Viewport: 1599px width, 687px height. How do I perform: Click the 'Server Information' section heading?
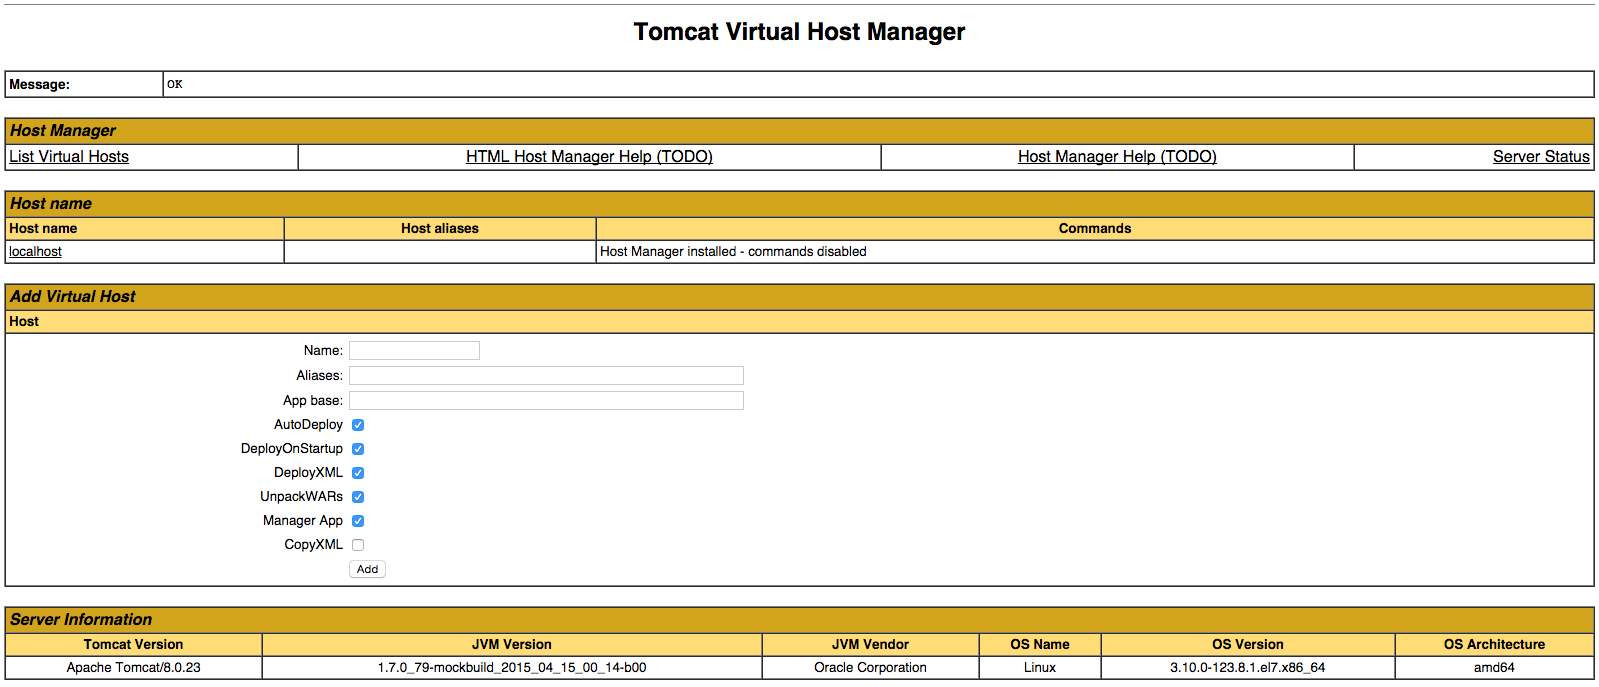point(81,620)
